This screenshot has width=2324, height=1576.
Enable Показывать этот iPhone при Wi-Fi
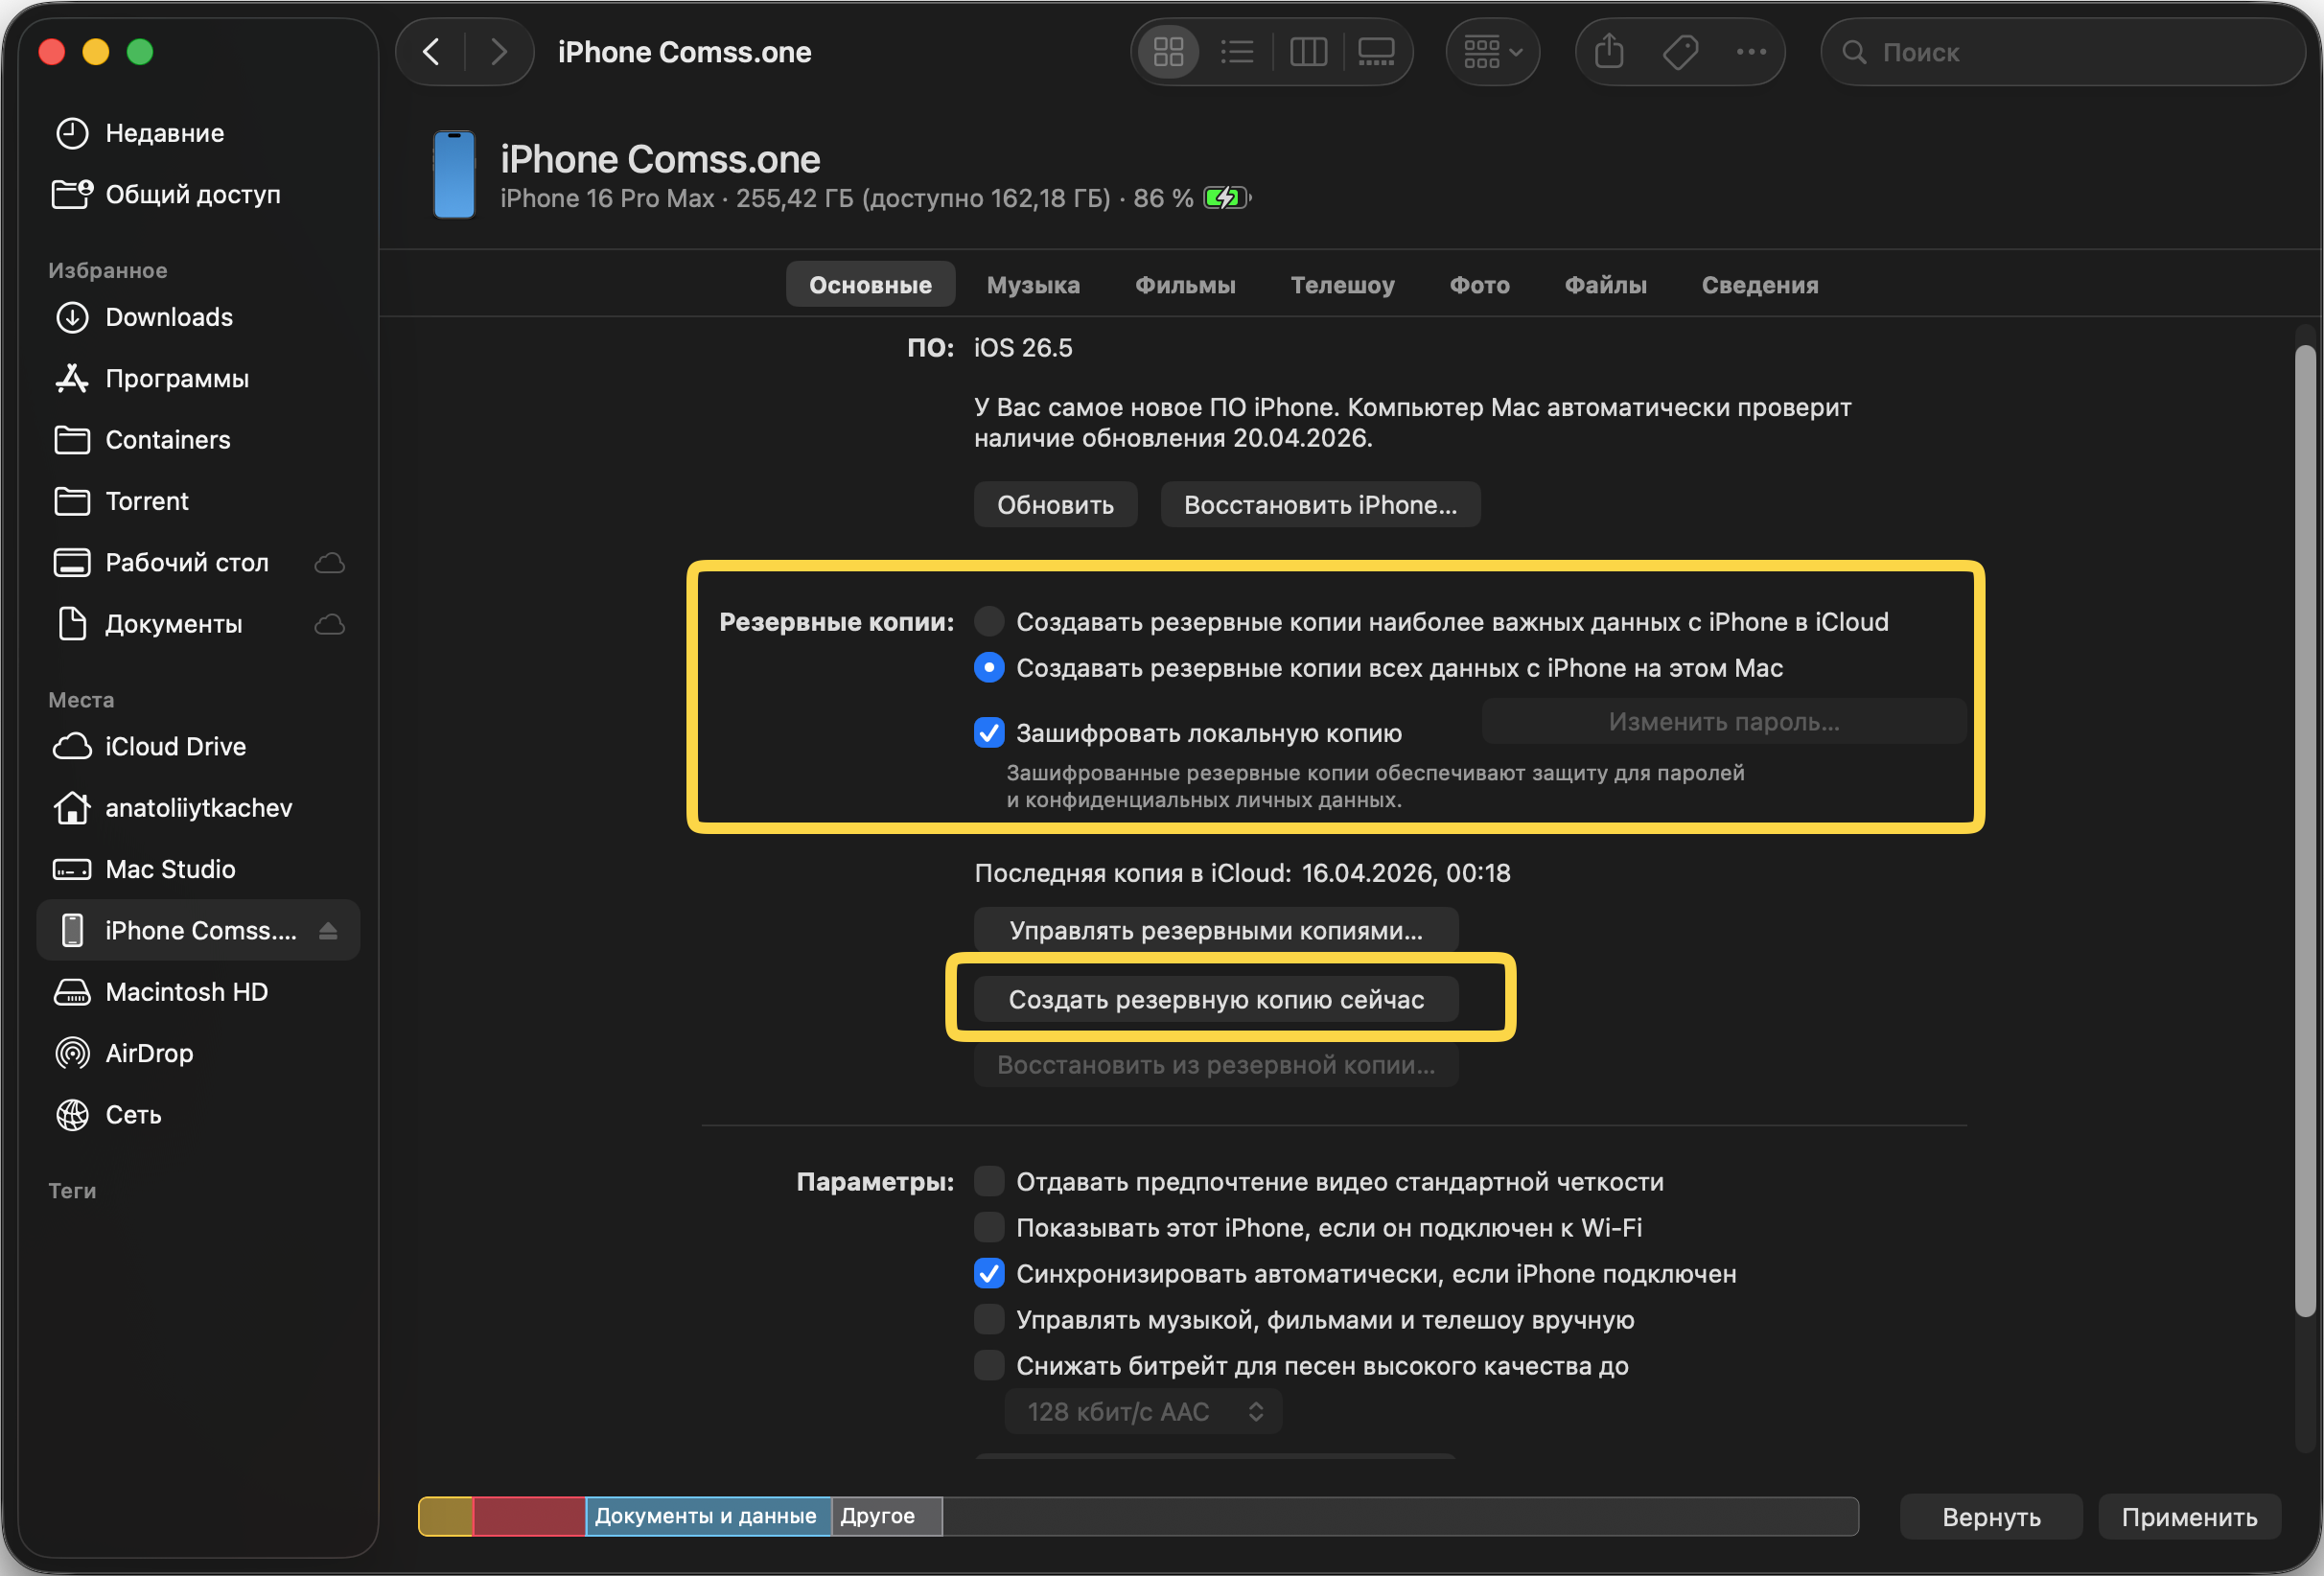[x=988, y=1227]
